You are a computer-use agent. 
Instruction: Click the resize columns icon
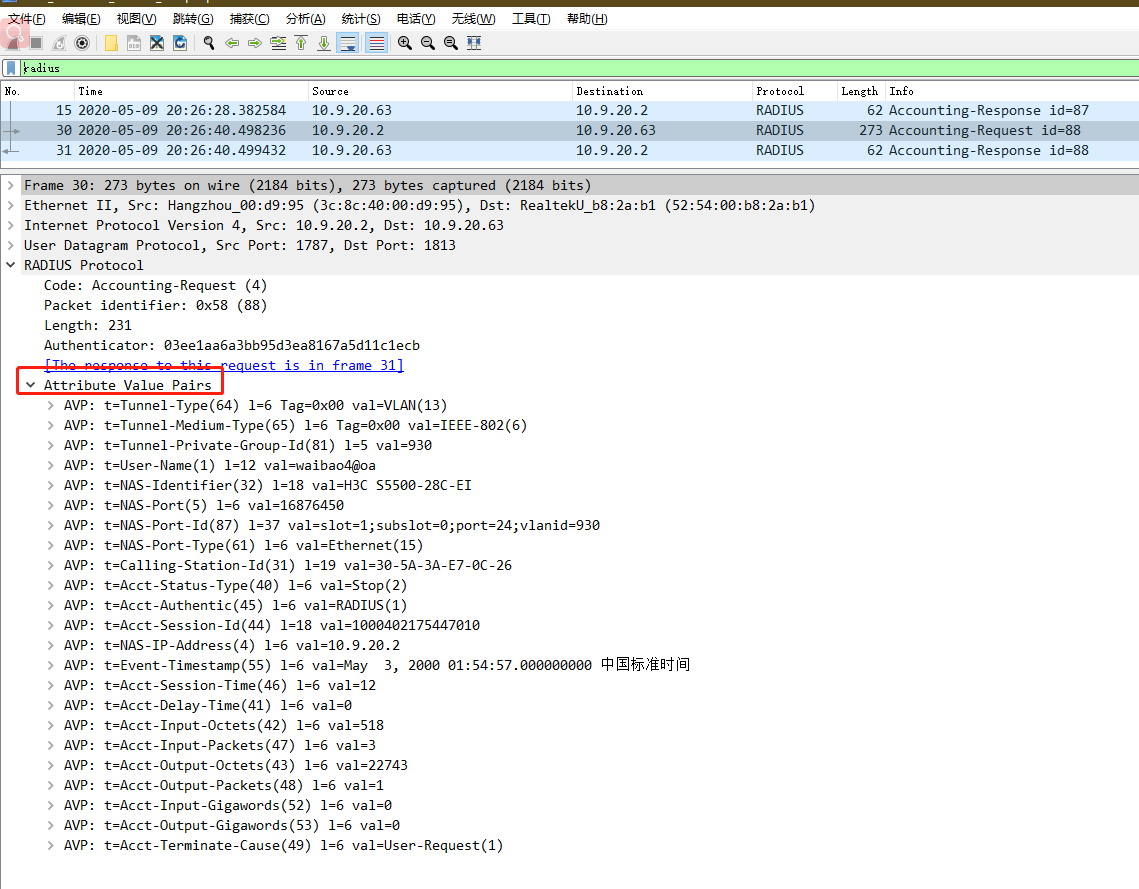tap(474, 43)
